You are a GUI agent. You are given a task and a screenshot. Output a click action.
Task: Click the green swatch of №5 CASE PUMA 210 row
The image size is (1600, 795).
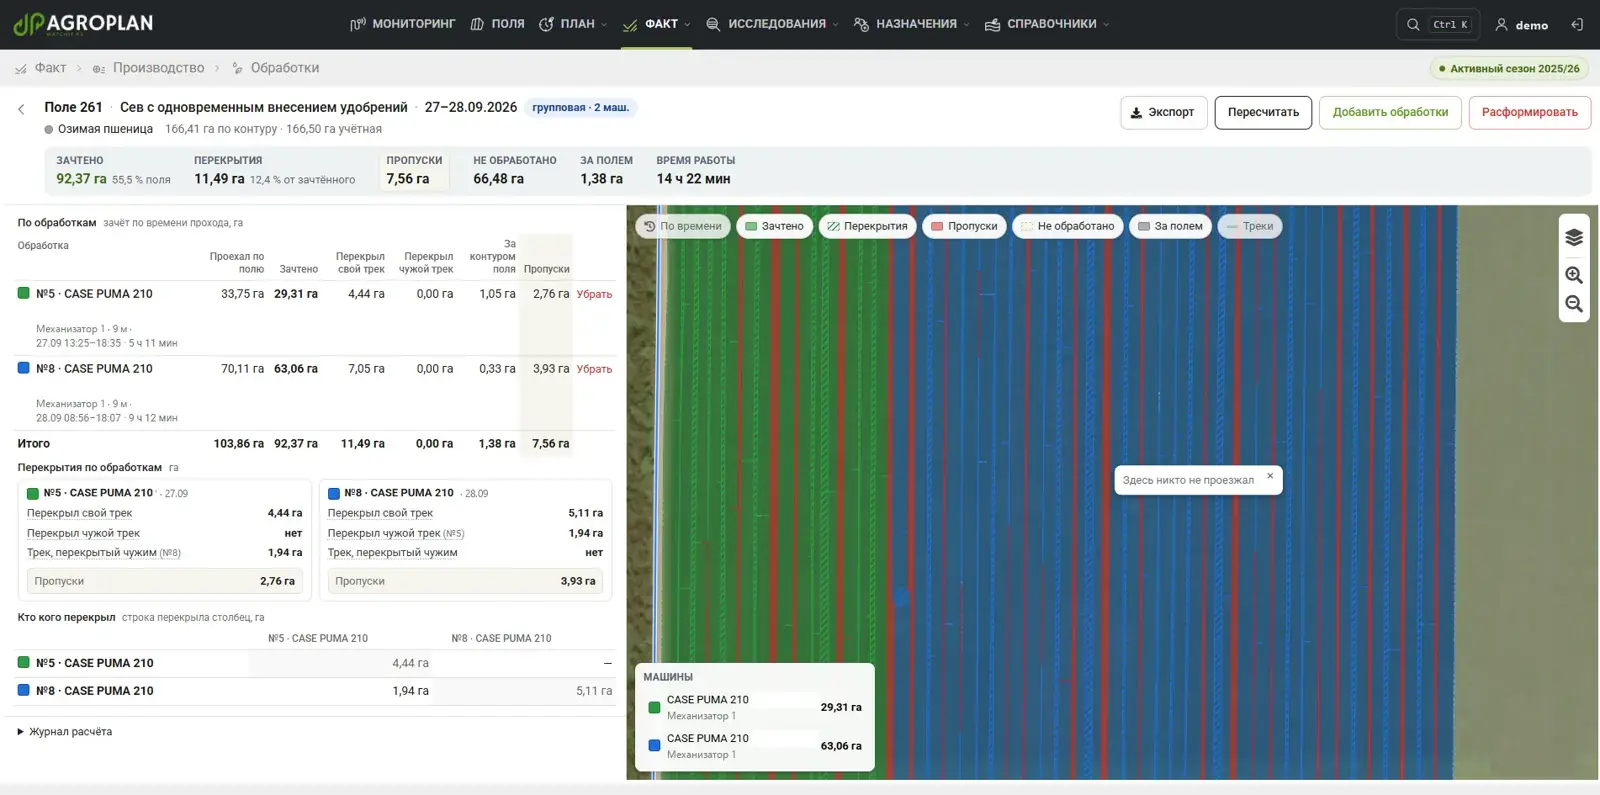[x=24, y=293]
